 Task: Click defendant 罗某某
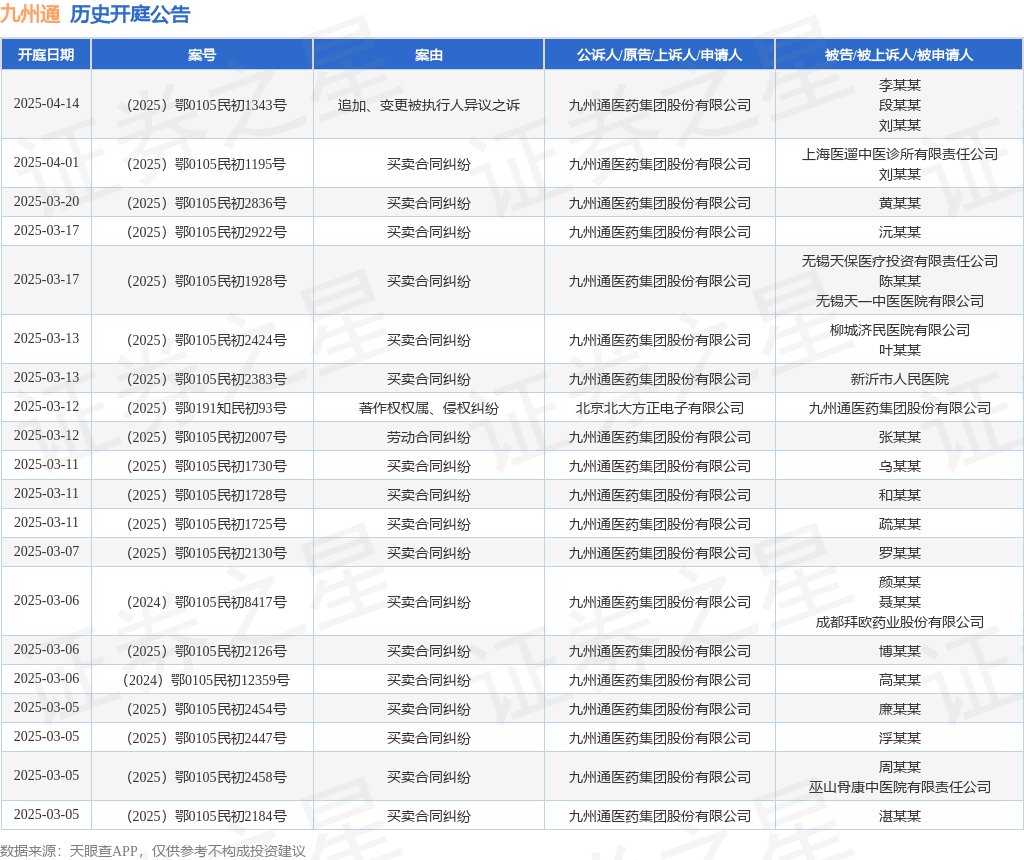click(x=900, y=553)
